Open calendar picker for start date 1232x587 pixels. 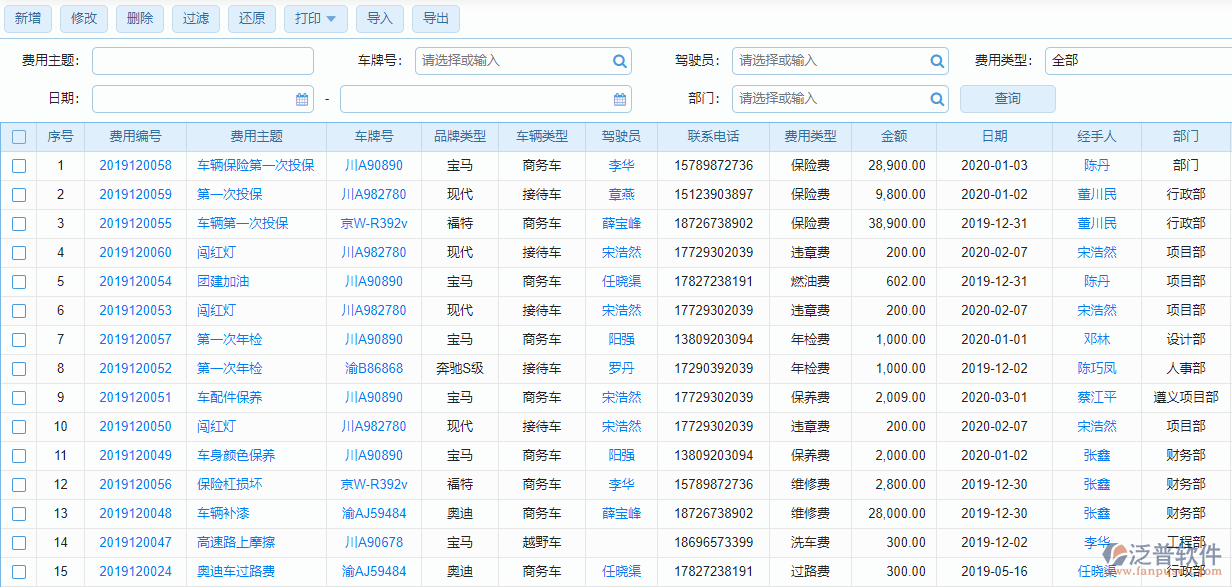[x=302, y=99]
